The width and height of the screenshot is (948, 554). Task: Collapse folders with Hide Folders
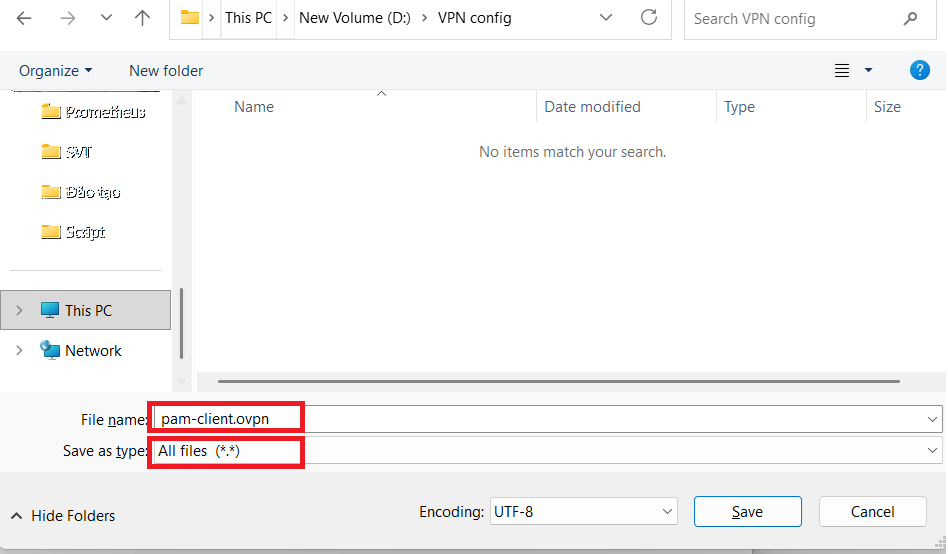(63, 516)
